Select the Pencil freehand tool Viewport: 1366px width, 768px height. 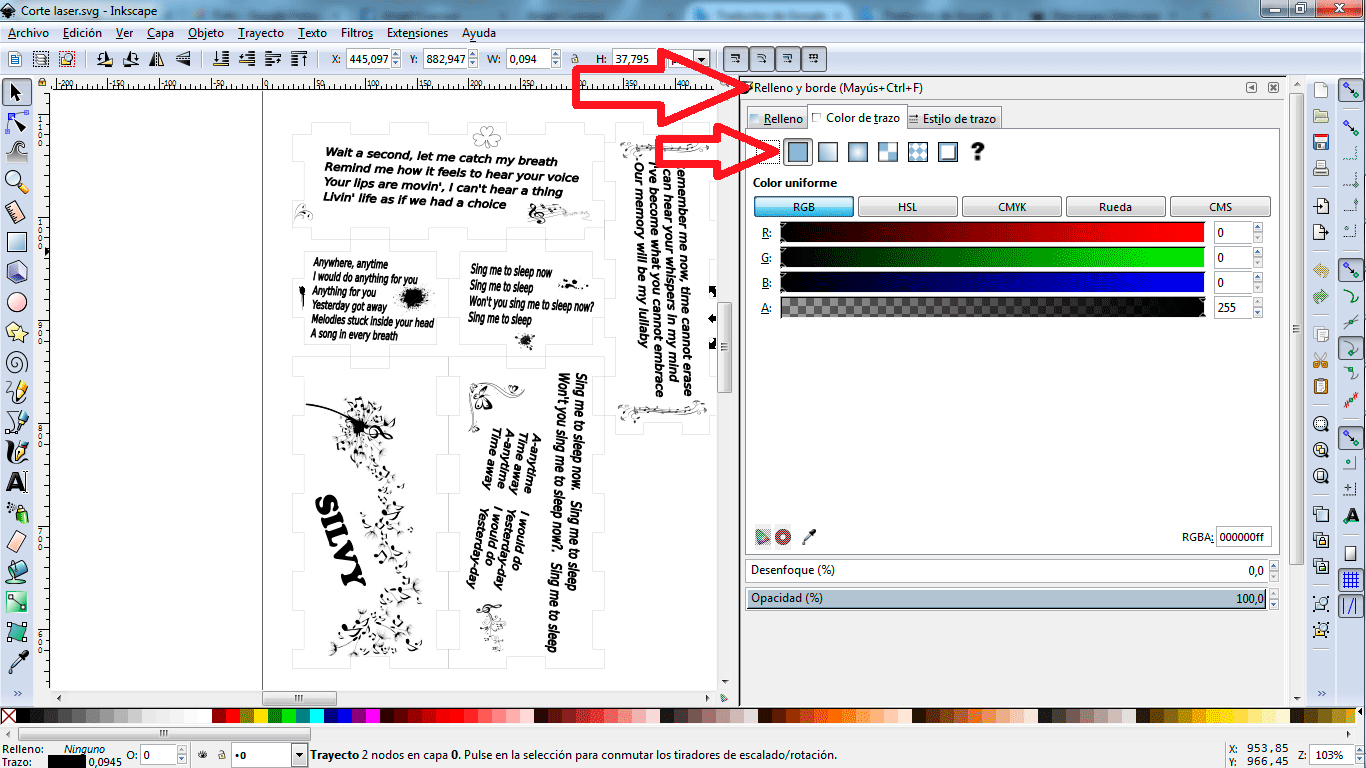[16, 392]
